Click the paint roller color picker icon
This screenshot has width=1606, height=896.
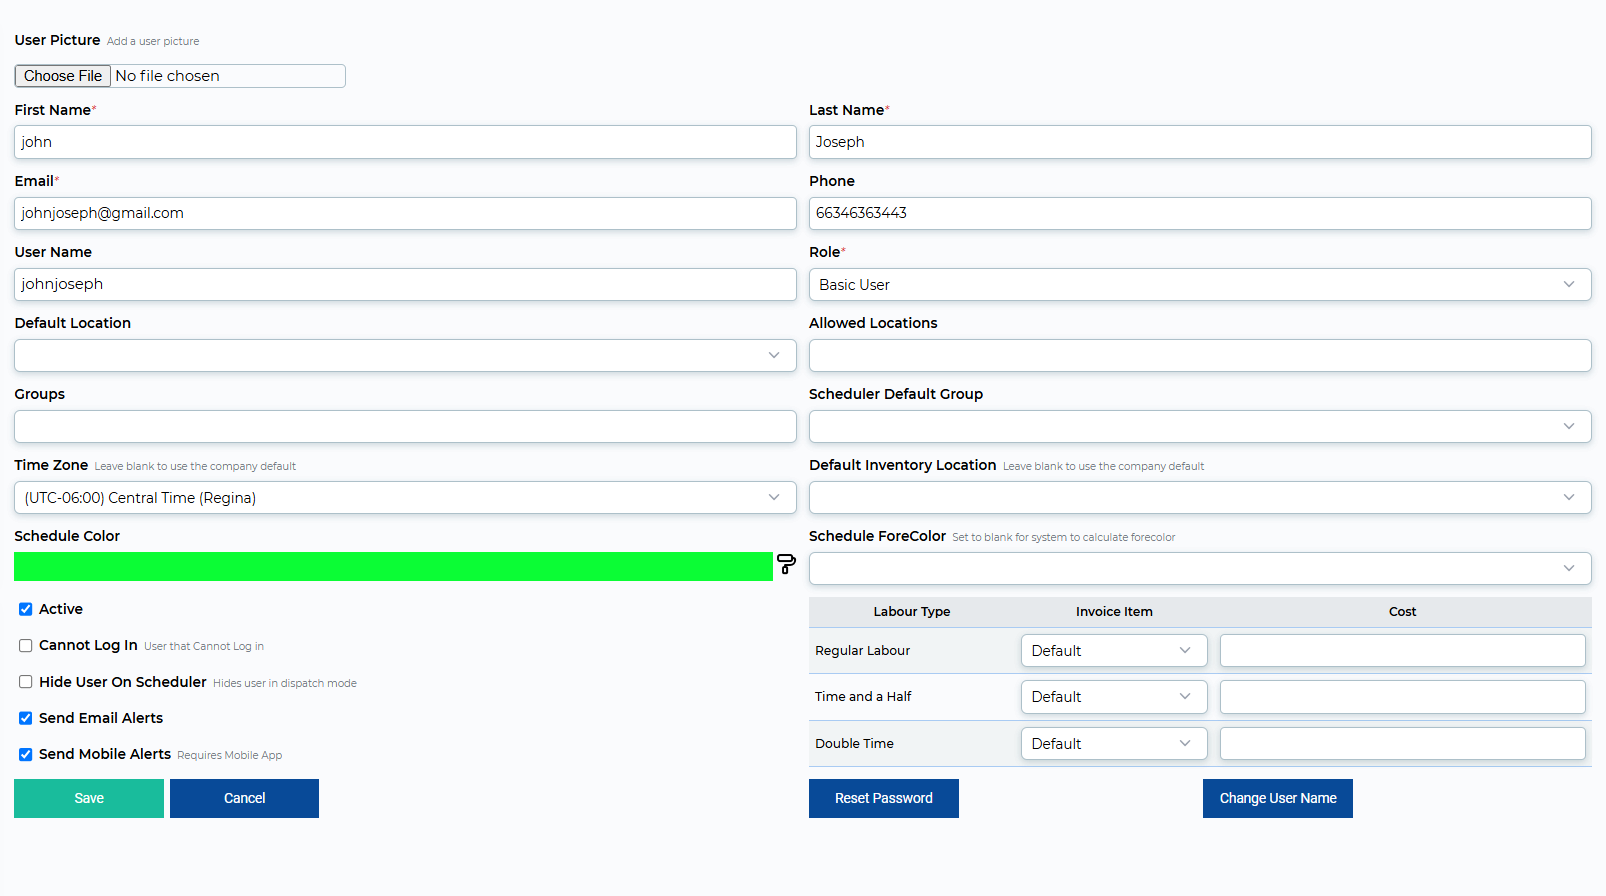[x=786, y=564]
